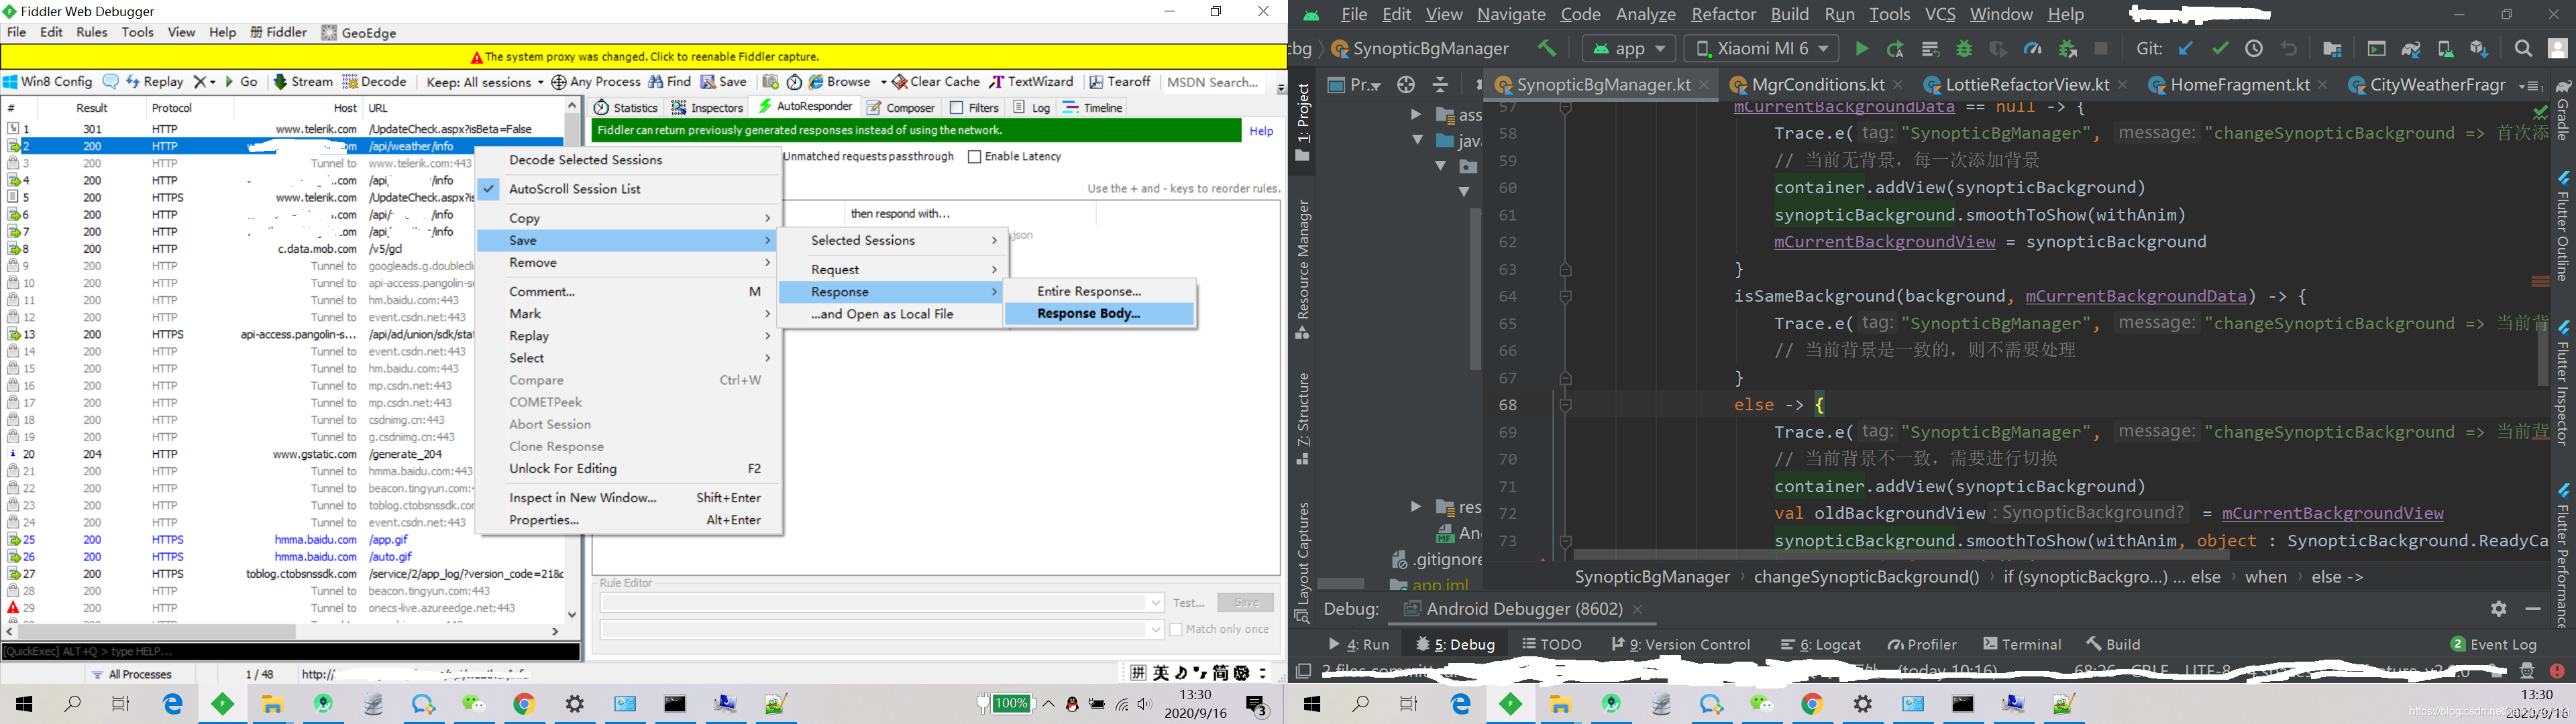This screenshot has height=724, width=2576.
Task: Click Clear Cache in Fiddler toolbar
Action: point(936,82)
